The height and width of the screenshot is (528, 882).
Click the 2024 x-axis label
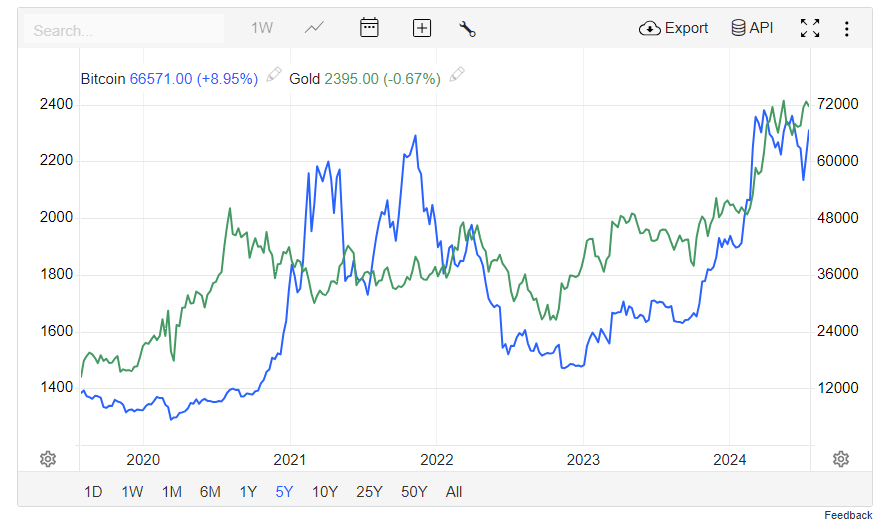pos(730,459)
